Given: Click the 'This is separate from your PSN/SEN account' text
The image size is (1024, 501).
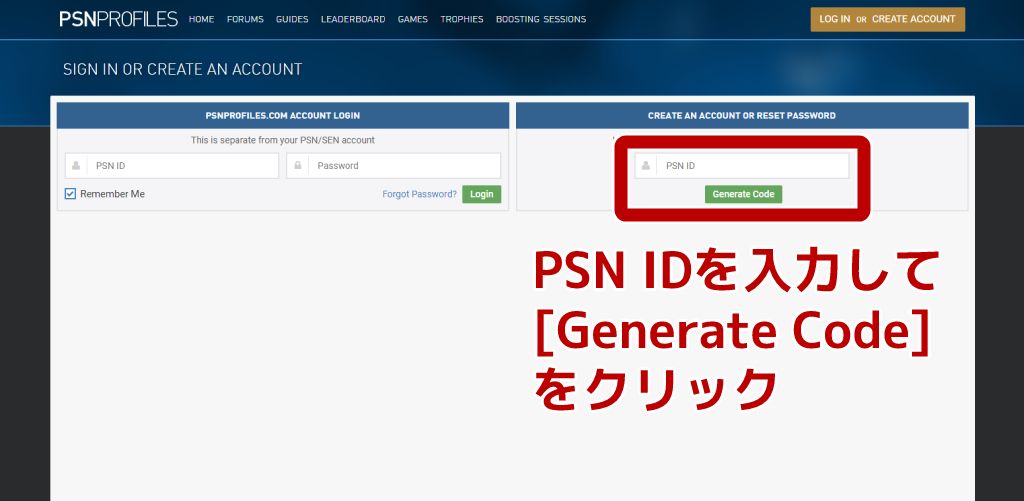Looking at the screenshot, I should [x=283, y=140].
